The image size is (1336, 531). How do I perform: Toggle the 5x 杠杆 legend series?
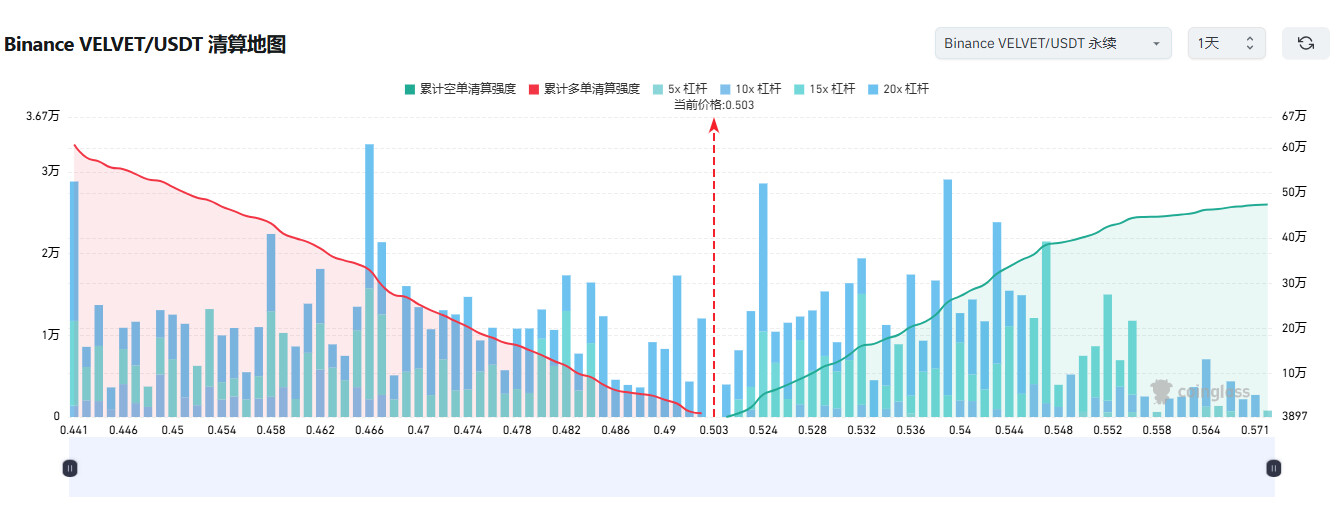pyautogui.click(x=679, y=89)
